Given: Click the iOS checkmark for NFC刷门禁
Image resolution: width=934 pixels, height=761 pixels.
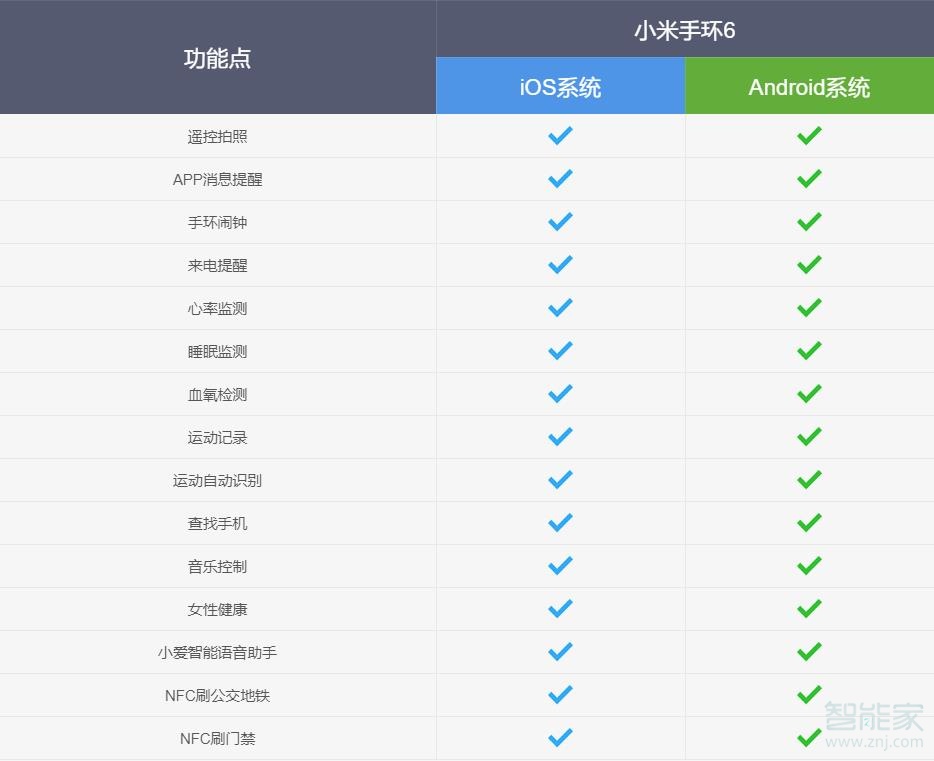Looking at the screenshot, I should point(560,738).
